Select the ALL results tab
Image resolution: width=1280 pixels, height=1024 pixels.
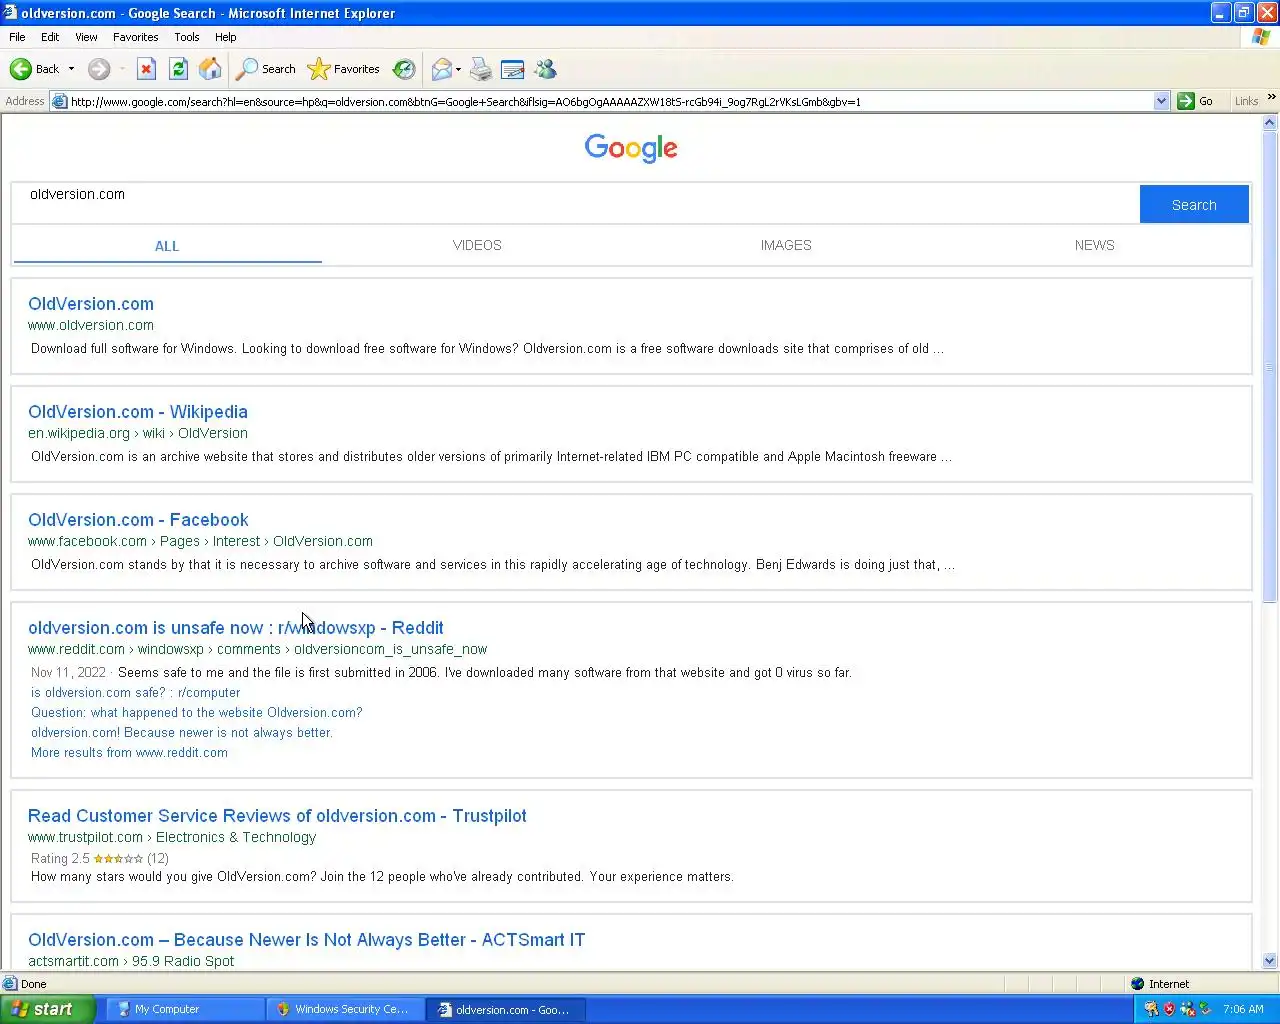pyautogui.click(x=167, y=246)
